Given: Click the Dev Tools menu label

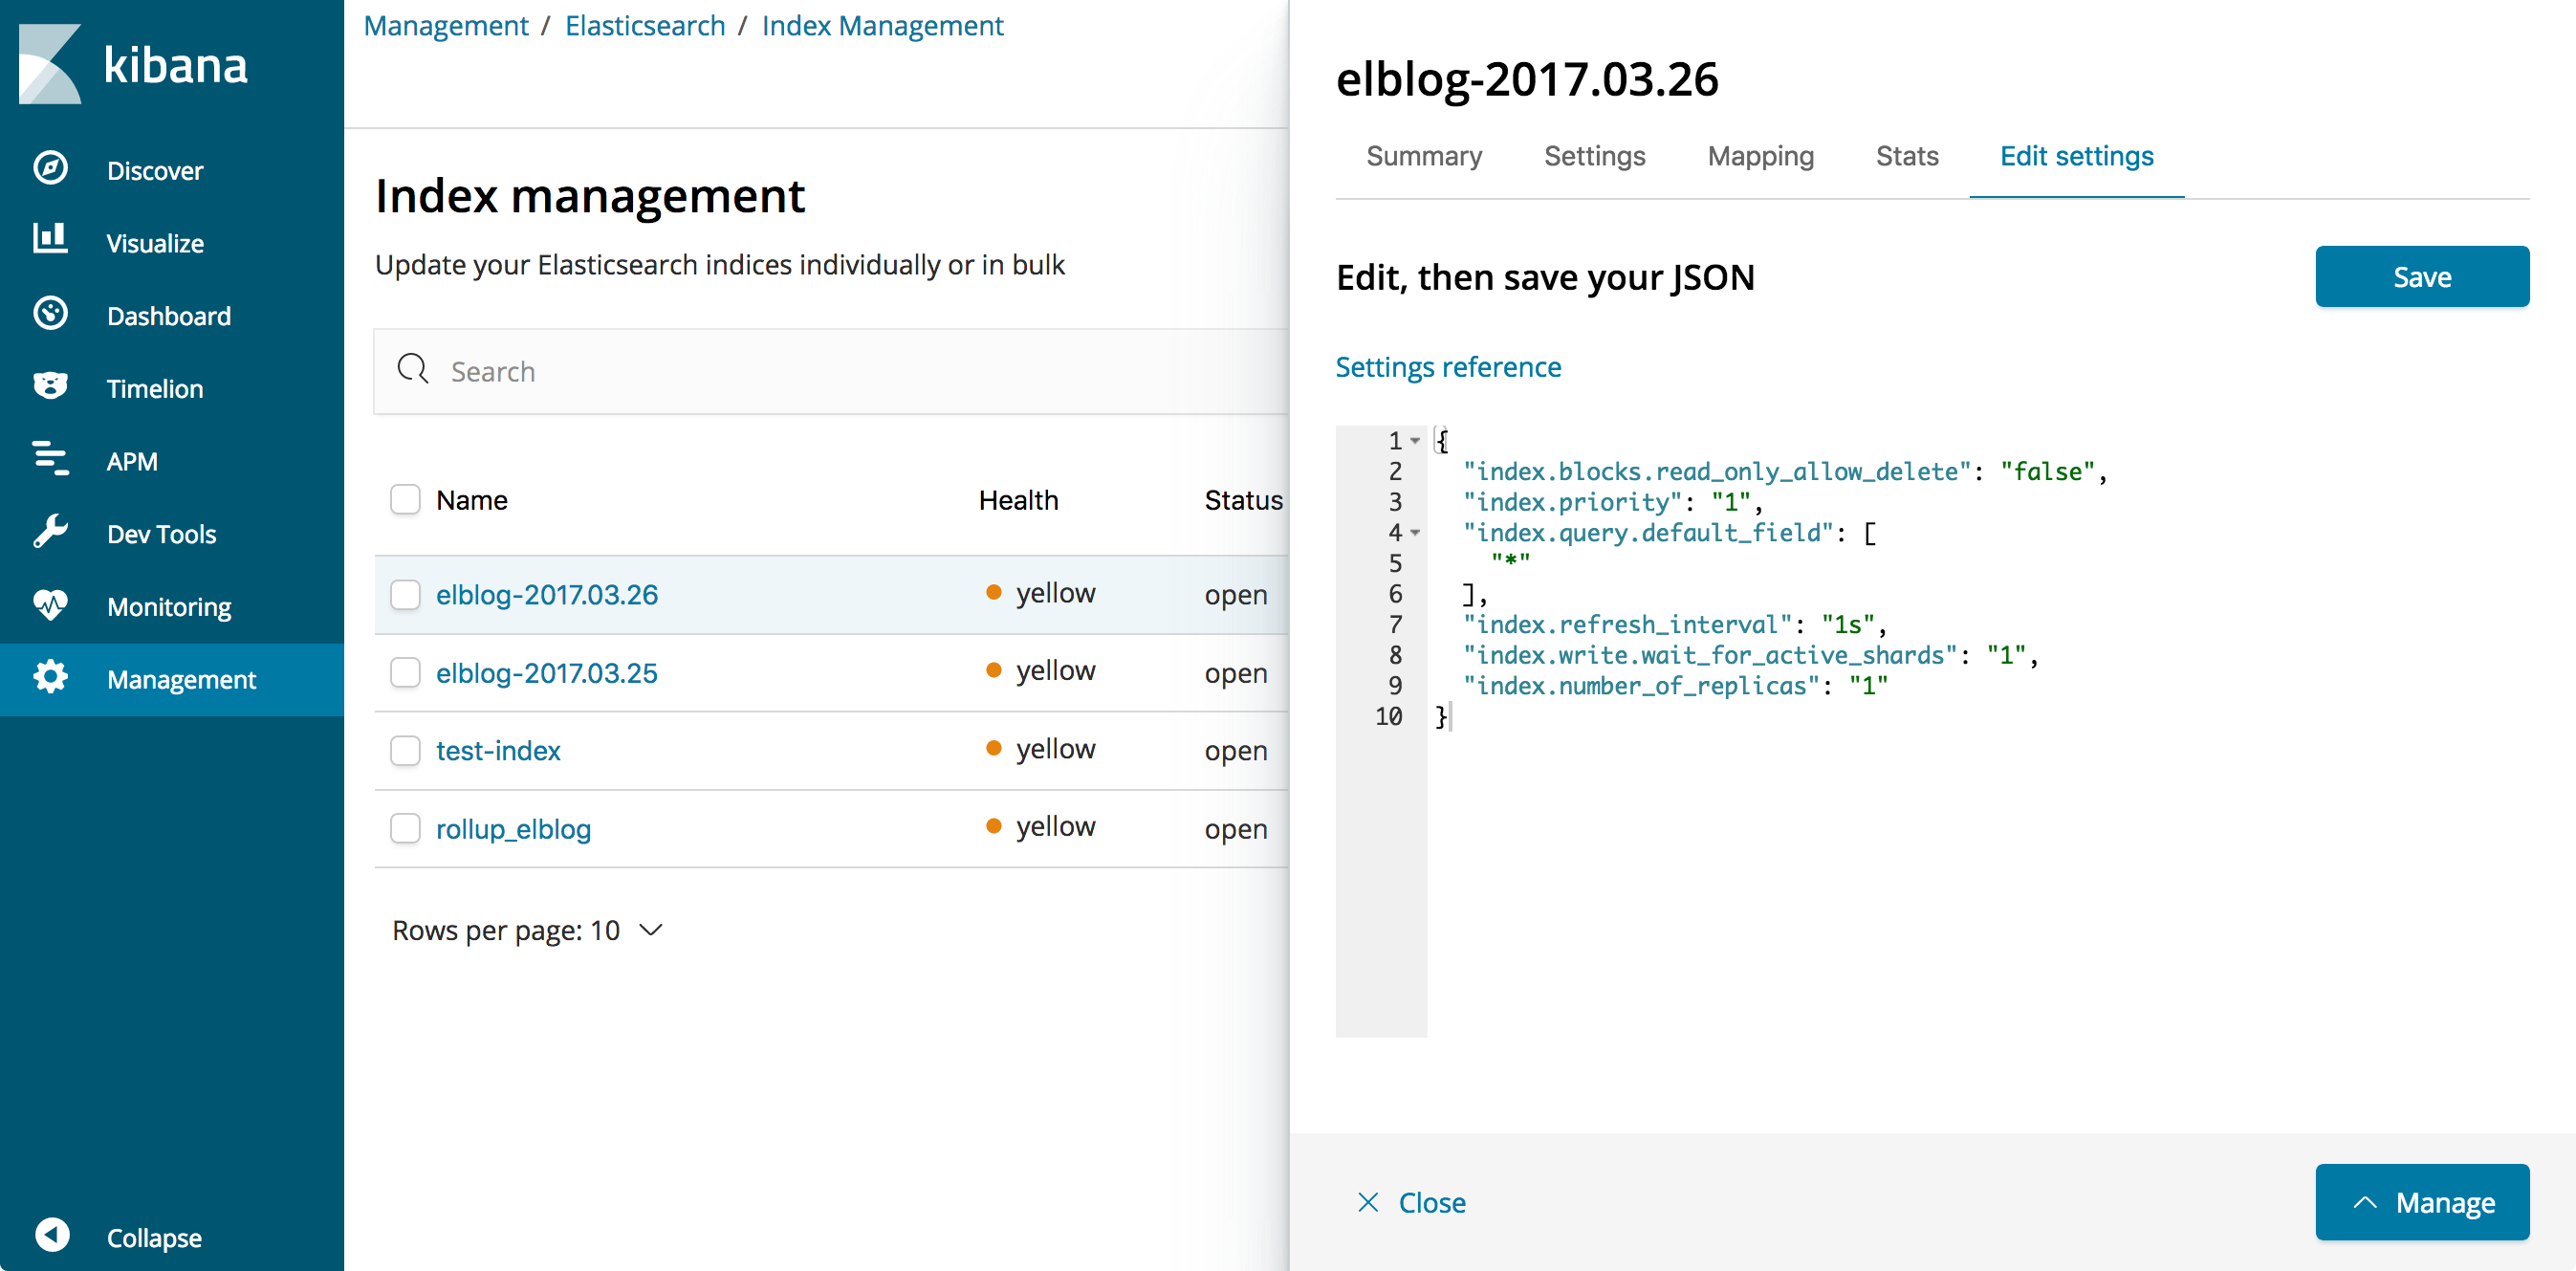Looking at the screenshot, I should click(x=161, y=533).
